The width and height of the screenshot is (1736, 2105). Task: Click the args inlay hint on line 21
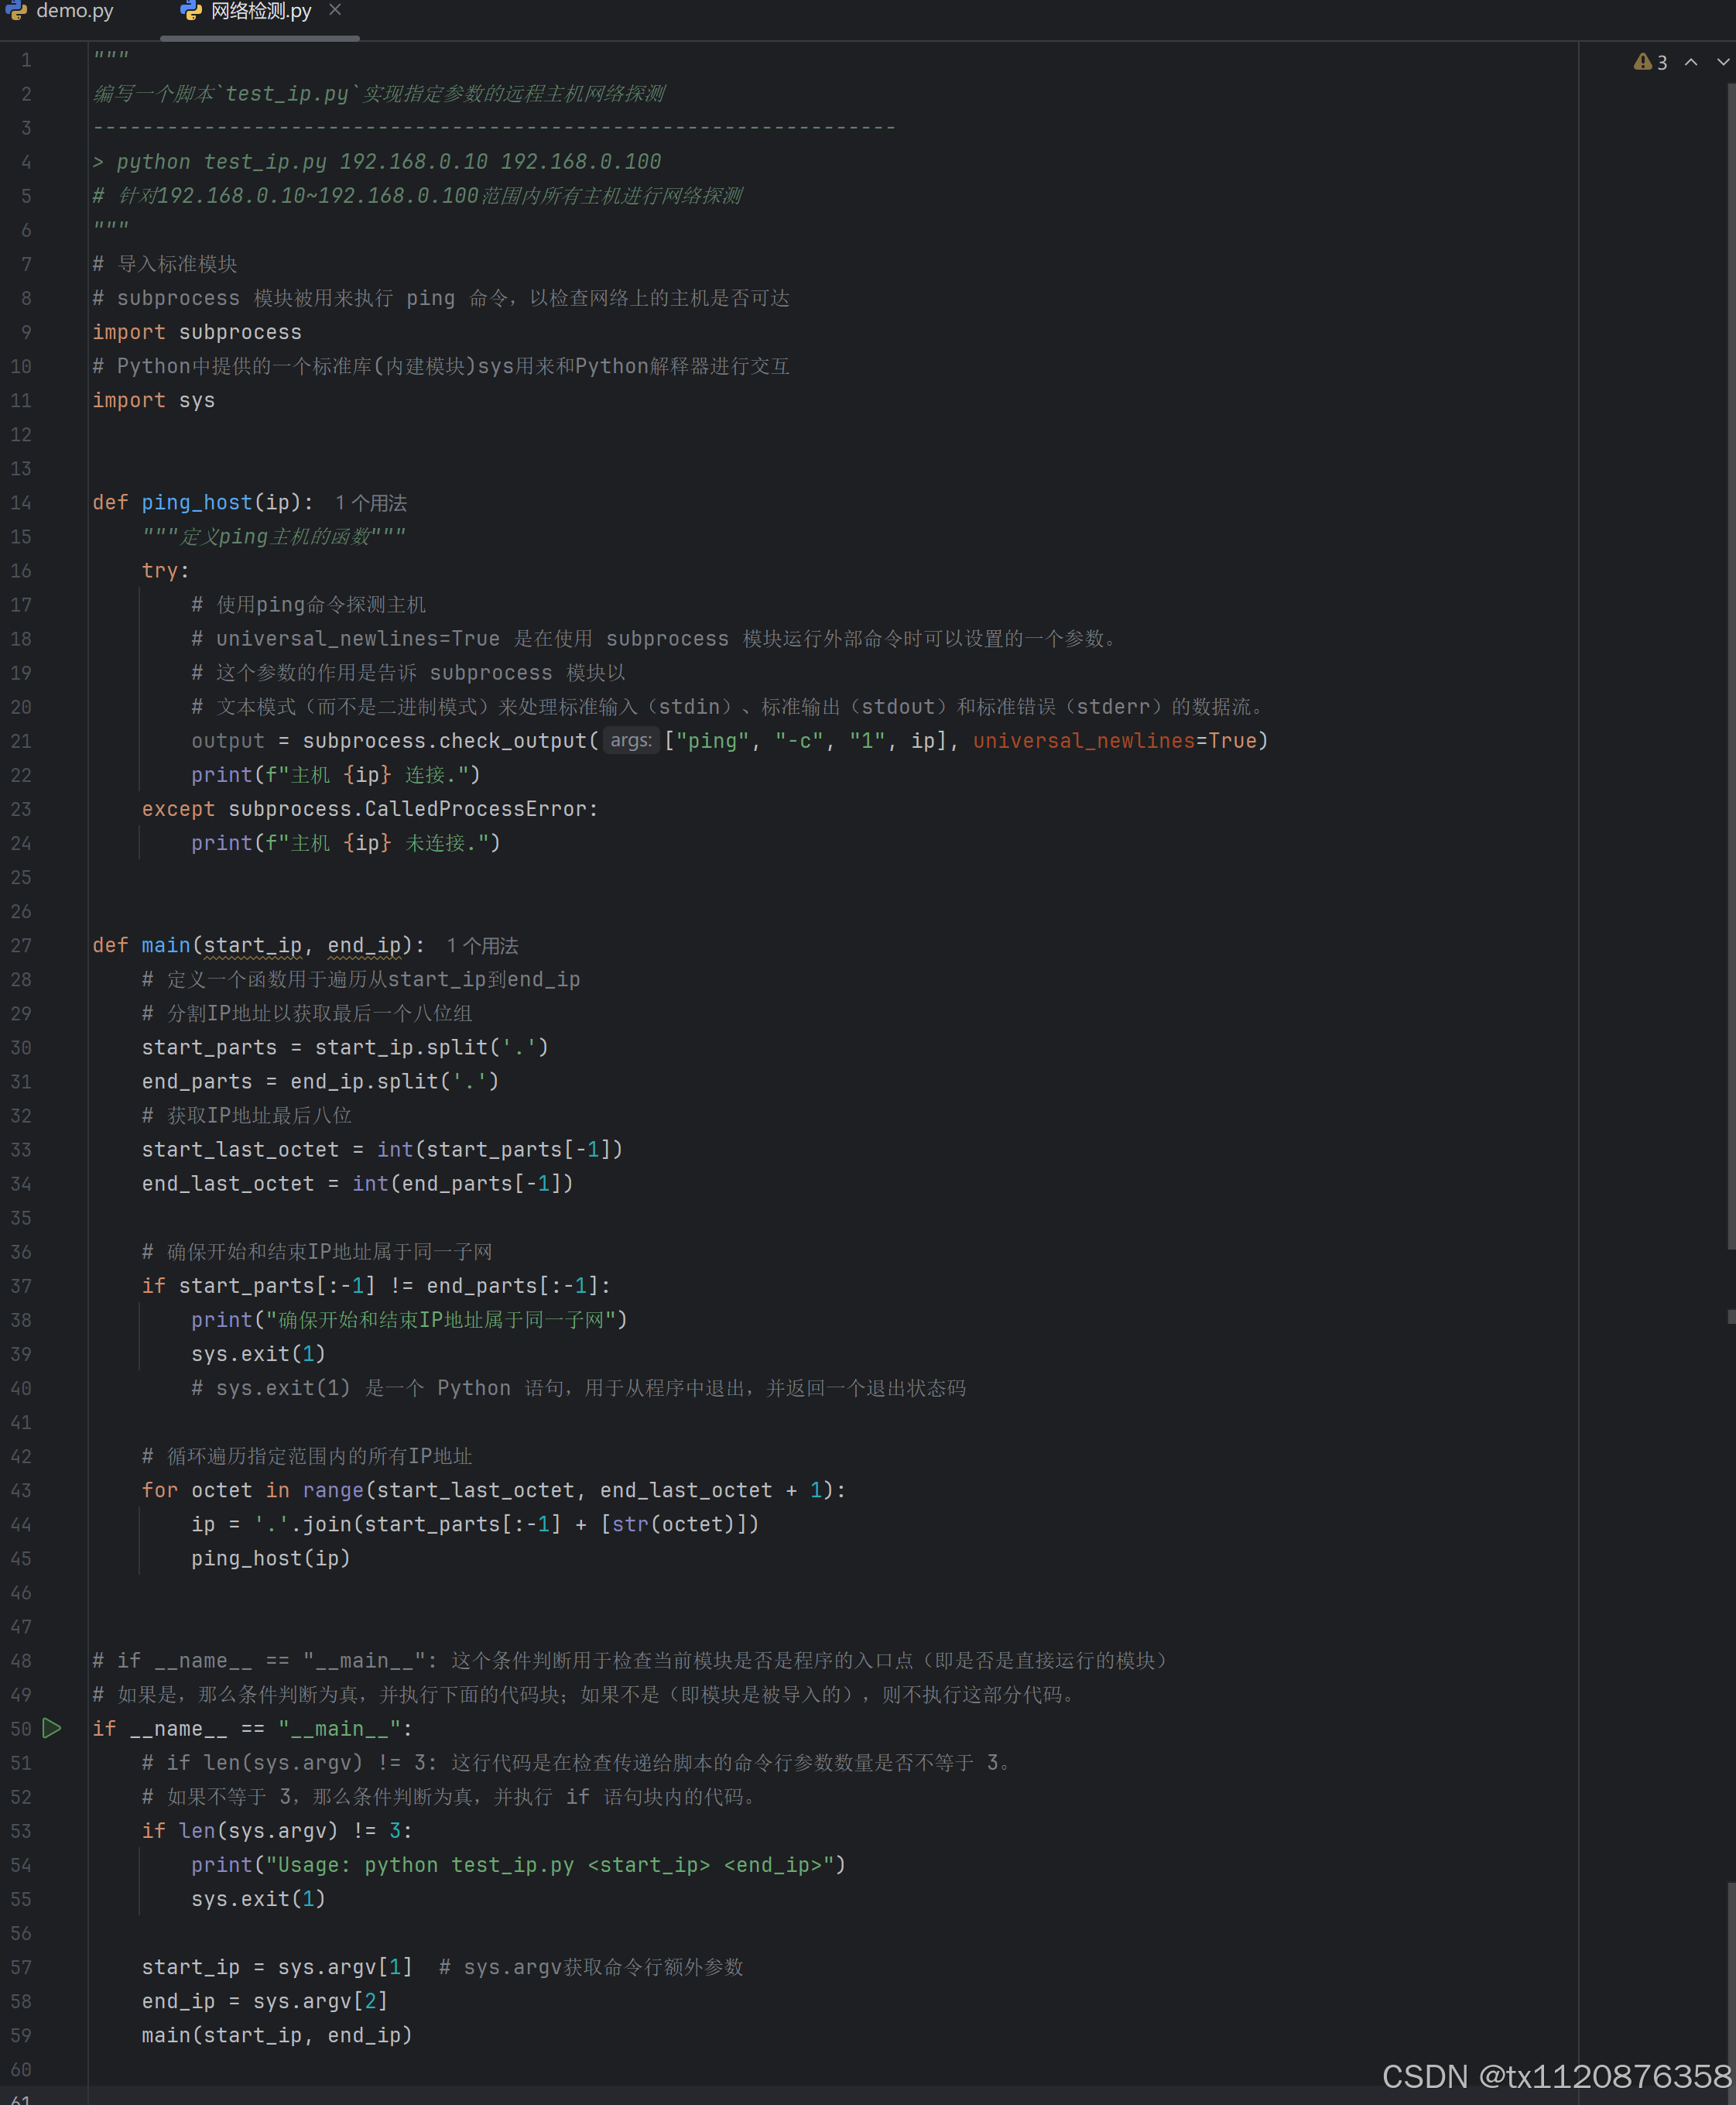point(631,740)
